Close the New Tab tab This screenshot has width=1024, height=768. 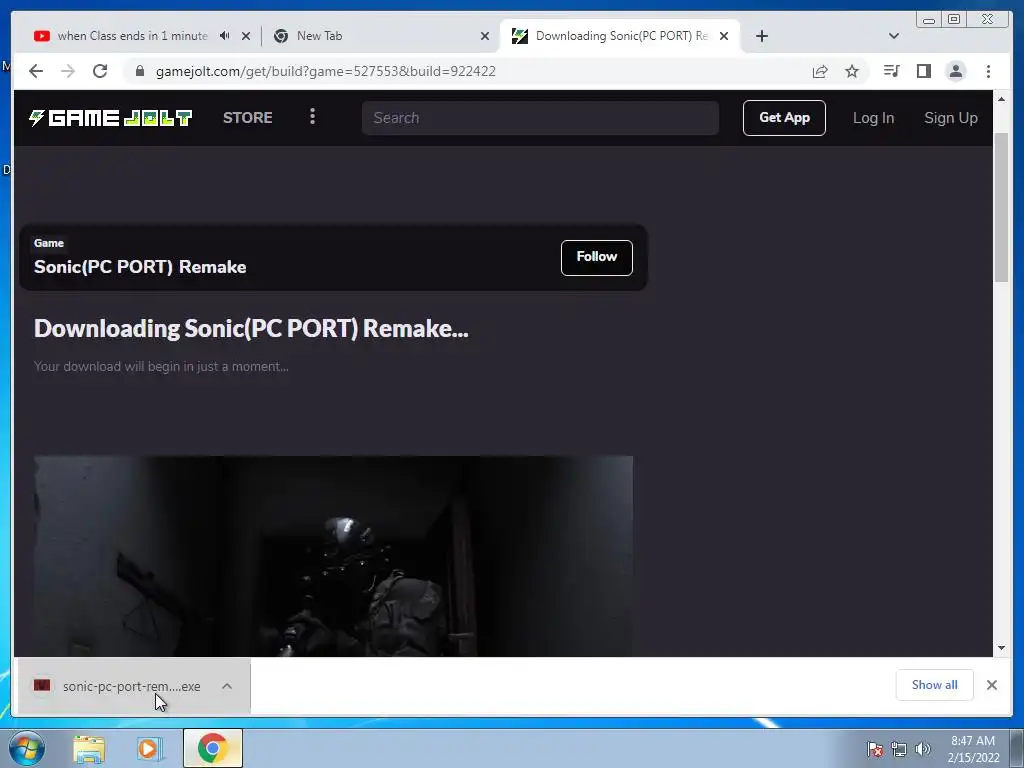click(x=485, y=36)
